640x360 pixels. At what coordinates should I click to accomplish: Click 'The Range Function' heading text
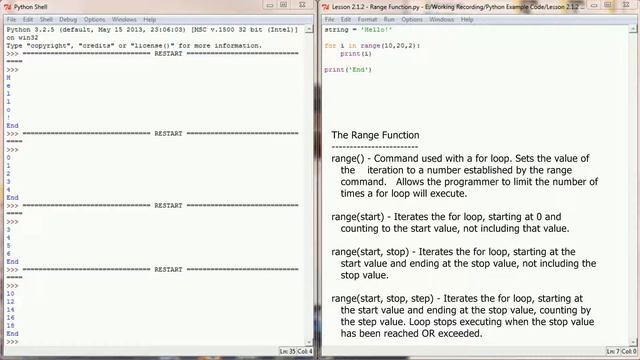click(x=375, y=135)
